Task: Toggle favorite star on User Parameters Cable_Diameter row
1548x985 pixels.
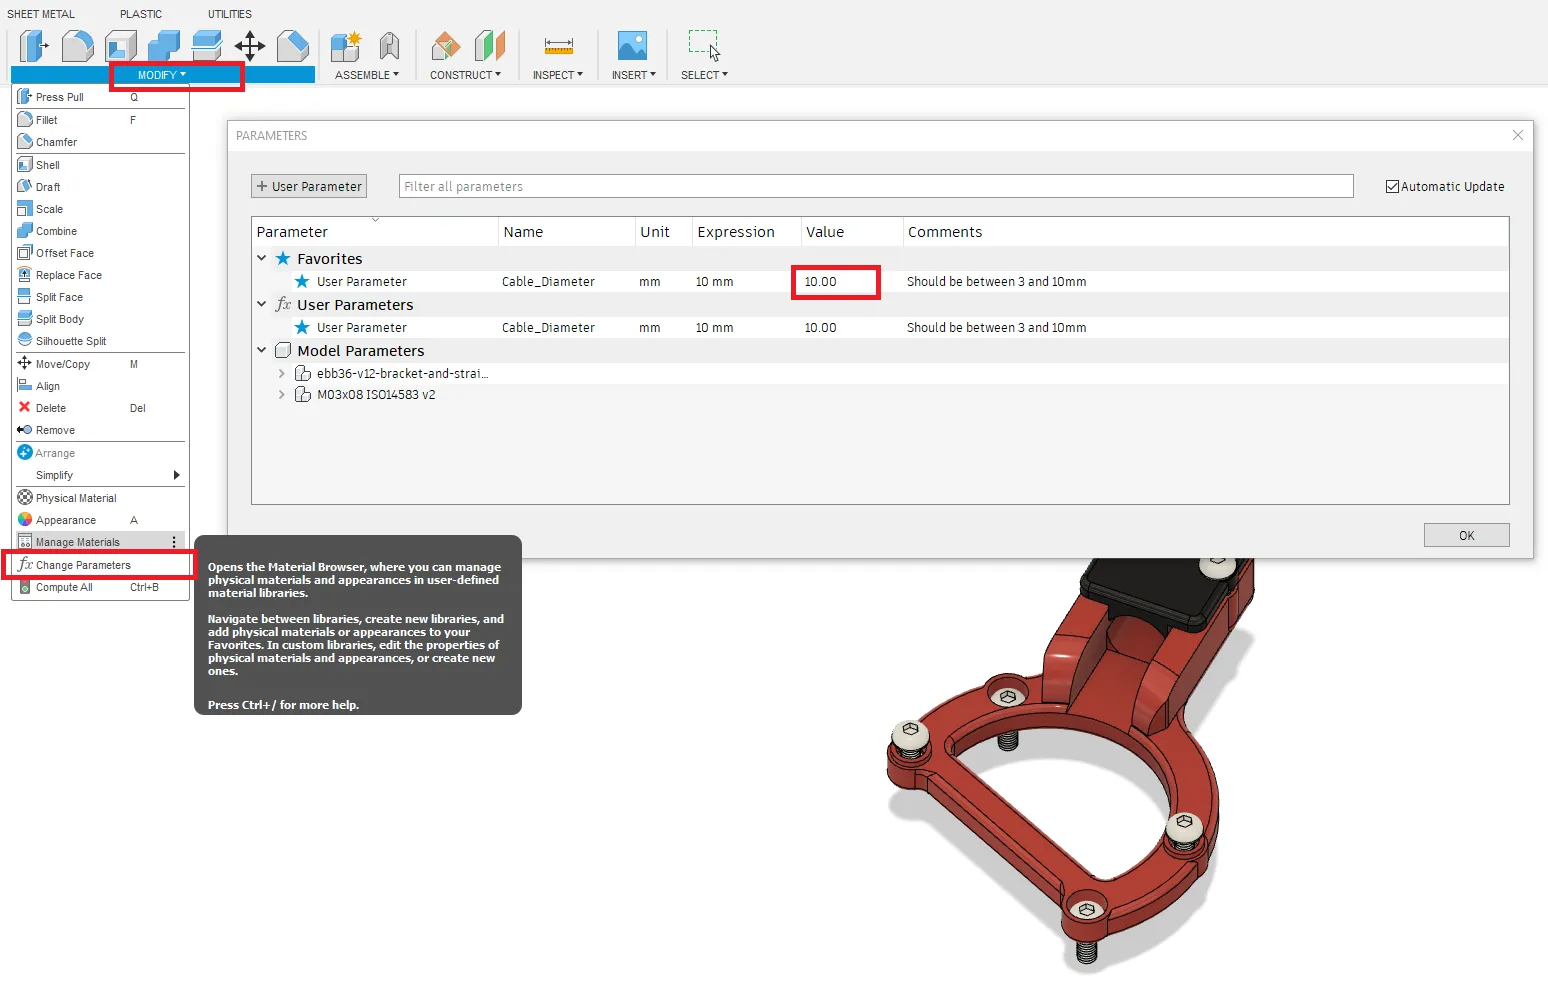Action: pyautogui.click(x=302, y=328)
